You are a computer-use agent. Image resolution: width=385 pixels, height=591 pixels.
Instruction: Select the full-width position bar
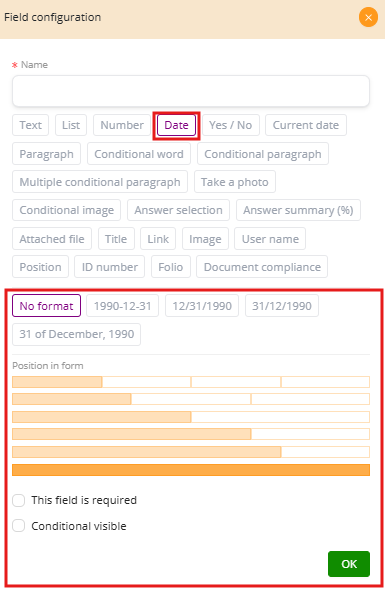click(191, 470)
